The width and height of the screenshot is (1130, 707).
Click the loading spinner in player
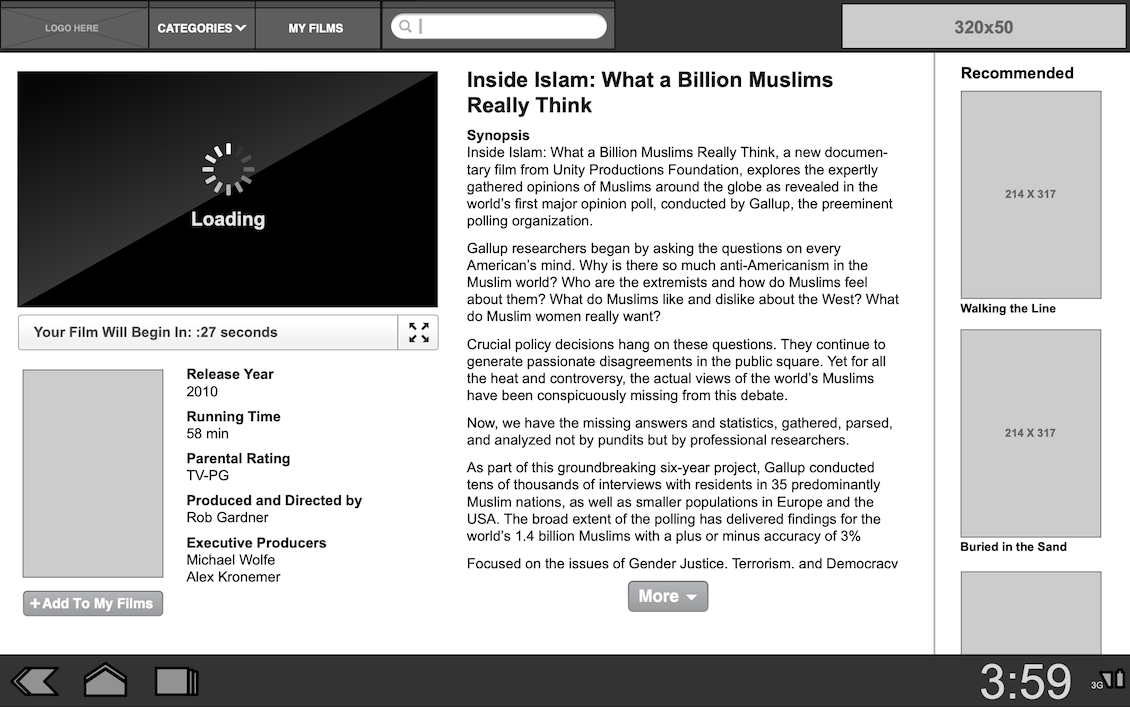[x=228, y=169]
